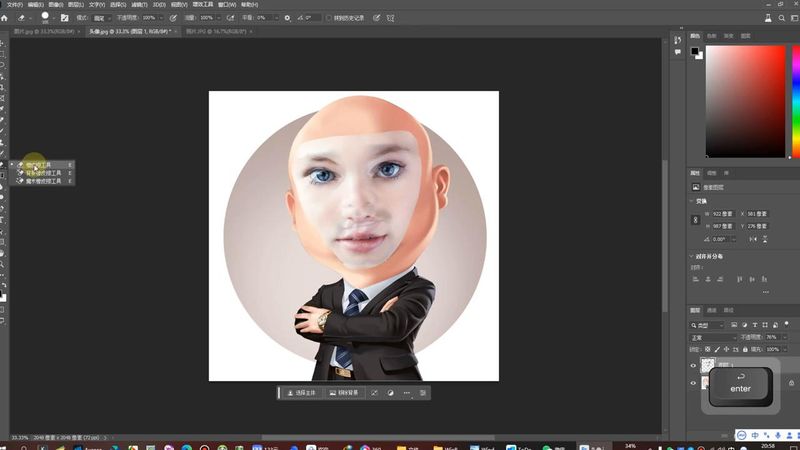Image resolution: width=800 pixels, height=450 pixels.
Task: Toggle pressure for size icon
Action: point(376,18)
